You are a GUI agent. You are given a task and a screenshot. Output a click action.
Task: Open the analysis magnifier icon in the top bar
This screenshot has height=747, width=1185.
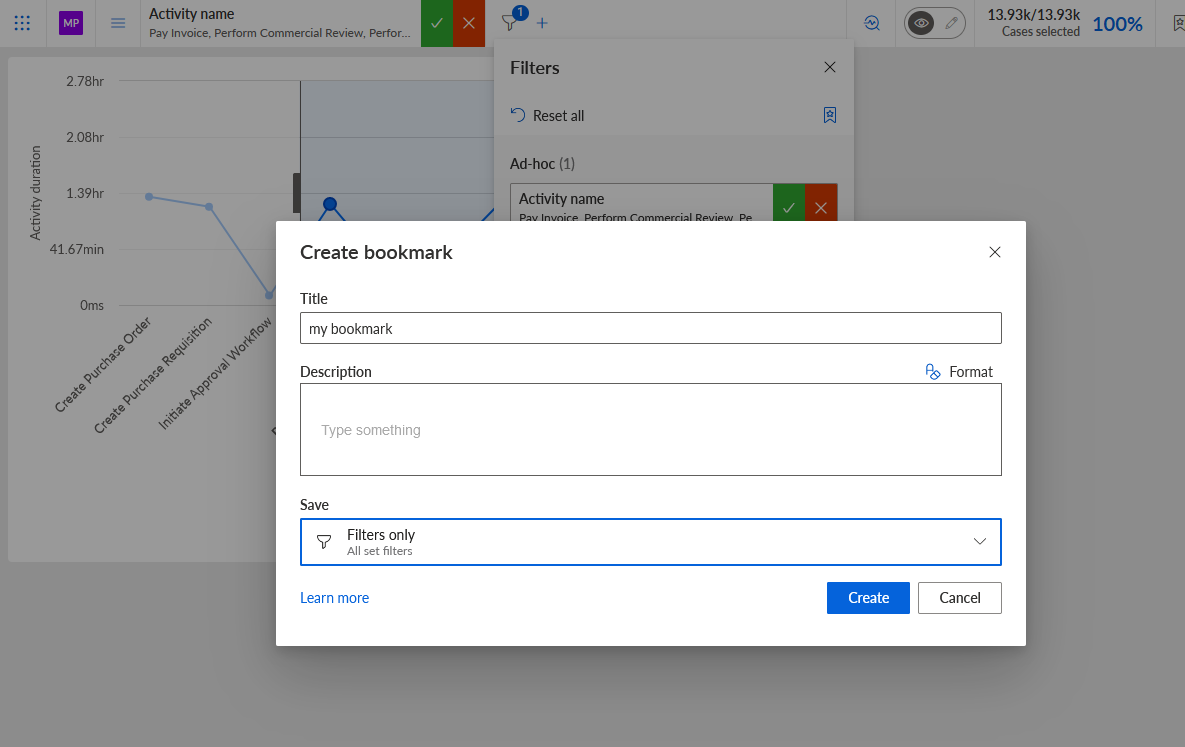pyautogui.click(x=872, y=23)
